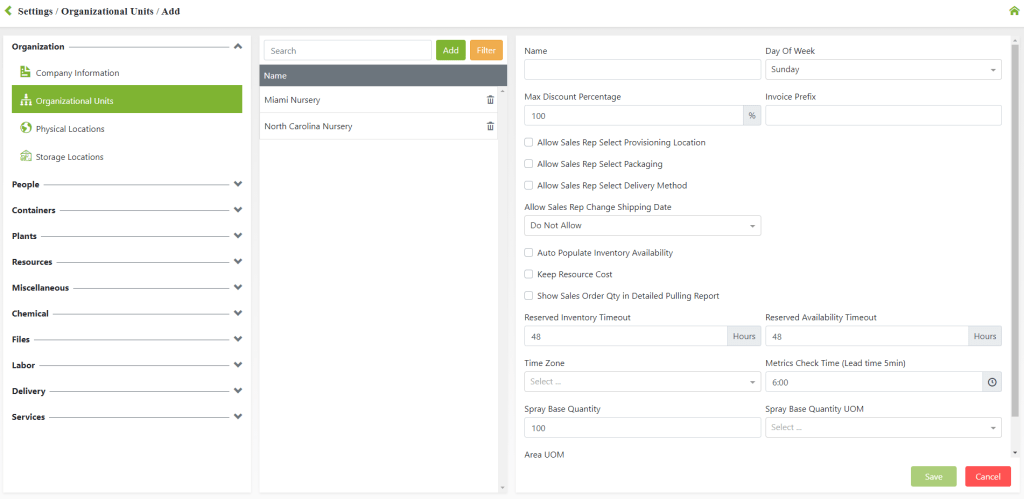1024x499 pixels.
Task: Click the green Add button
Action: (x=450, y=50)
